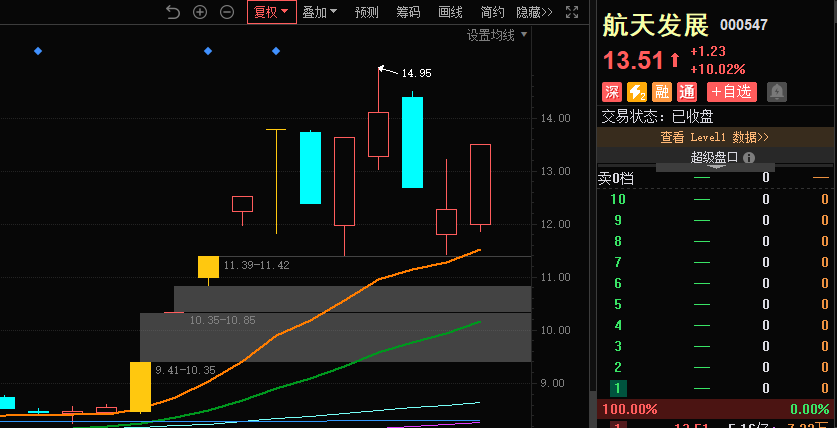Click the 14.95 high price marker

tap(416, 73)
